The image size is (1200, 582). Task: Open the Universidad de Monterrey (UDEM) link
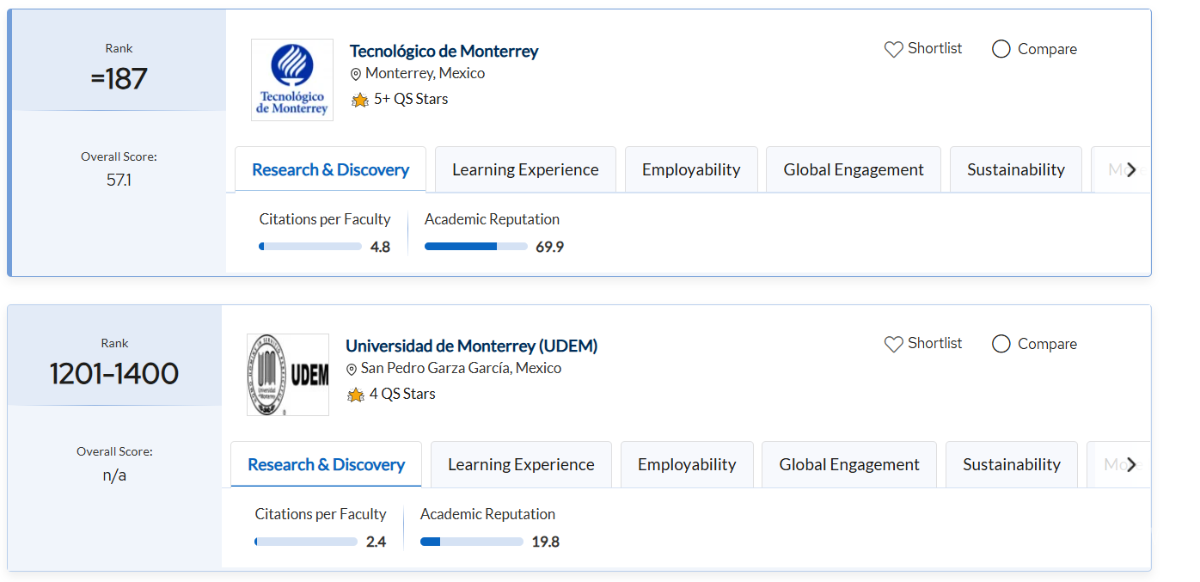click(472, 345)
